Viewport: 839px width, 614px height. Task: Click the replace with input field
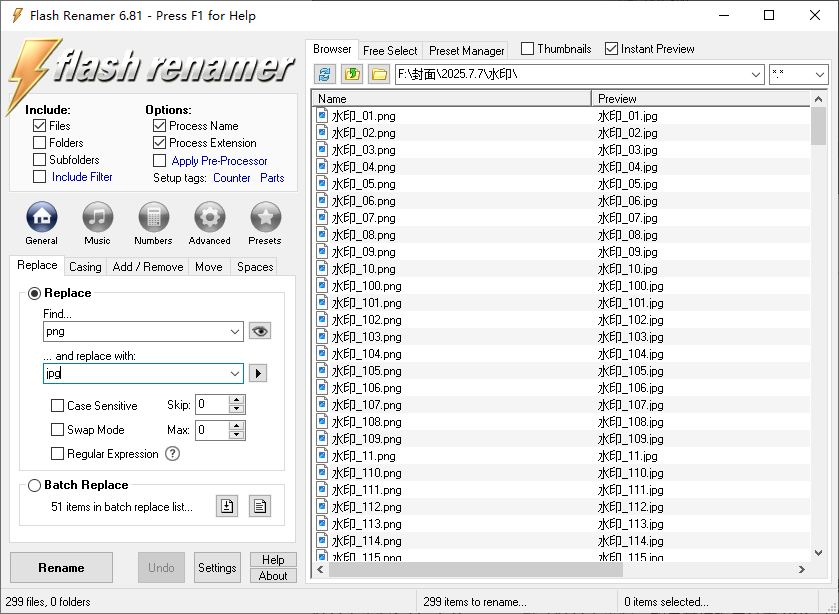(x=135, y=373)
